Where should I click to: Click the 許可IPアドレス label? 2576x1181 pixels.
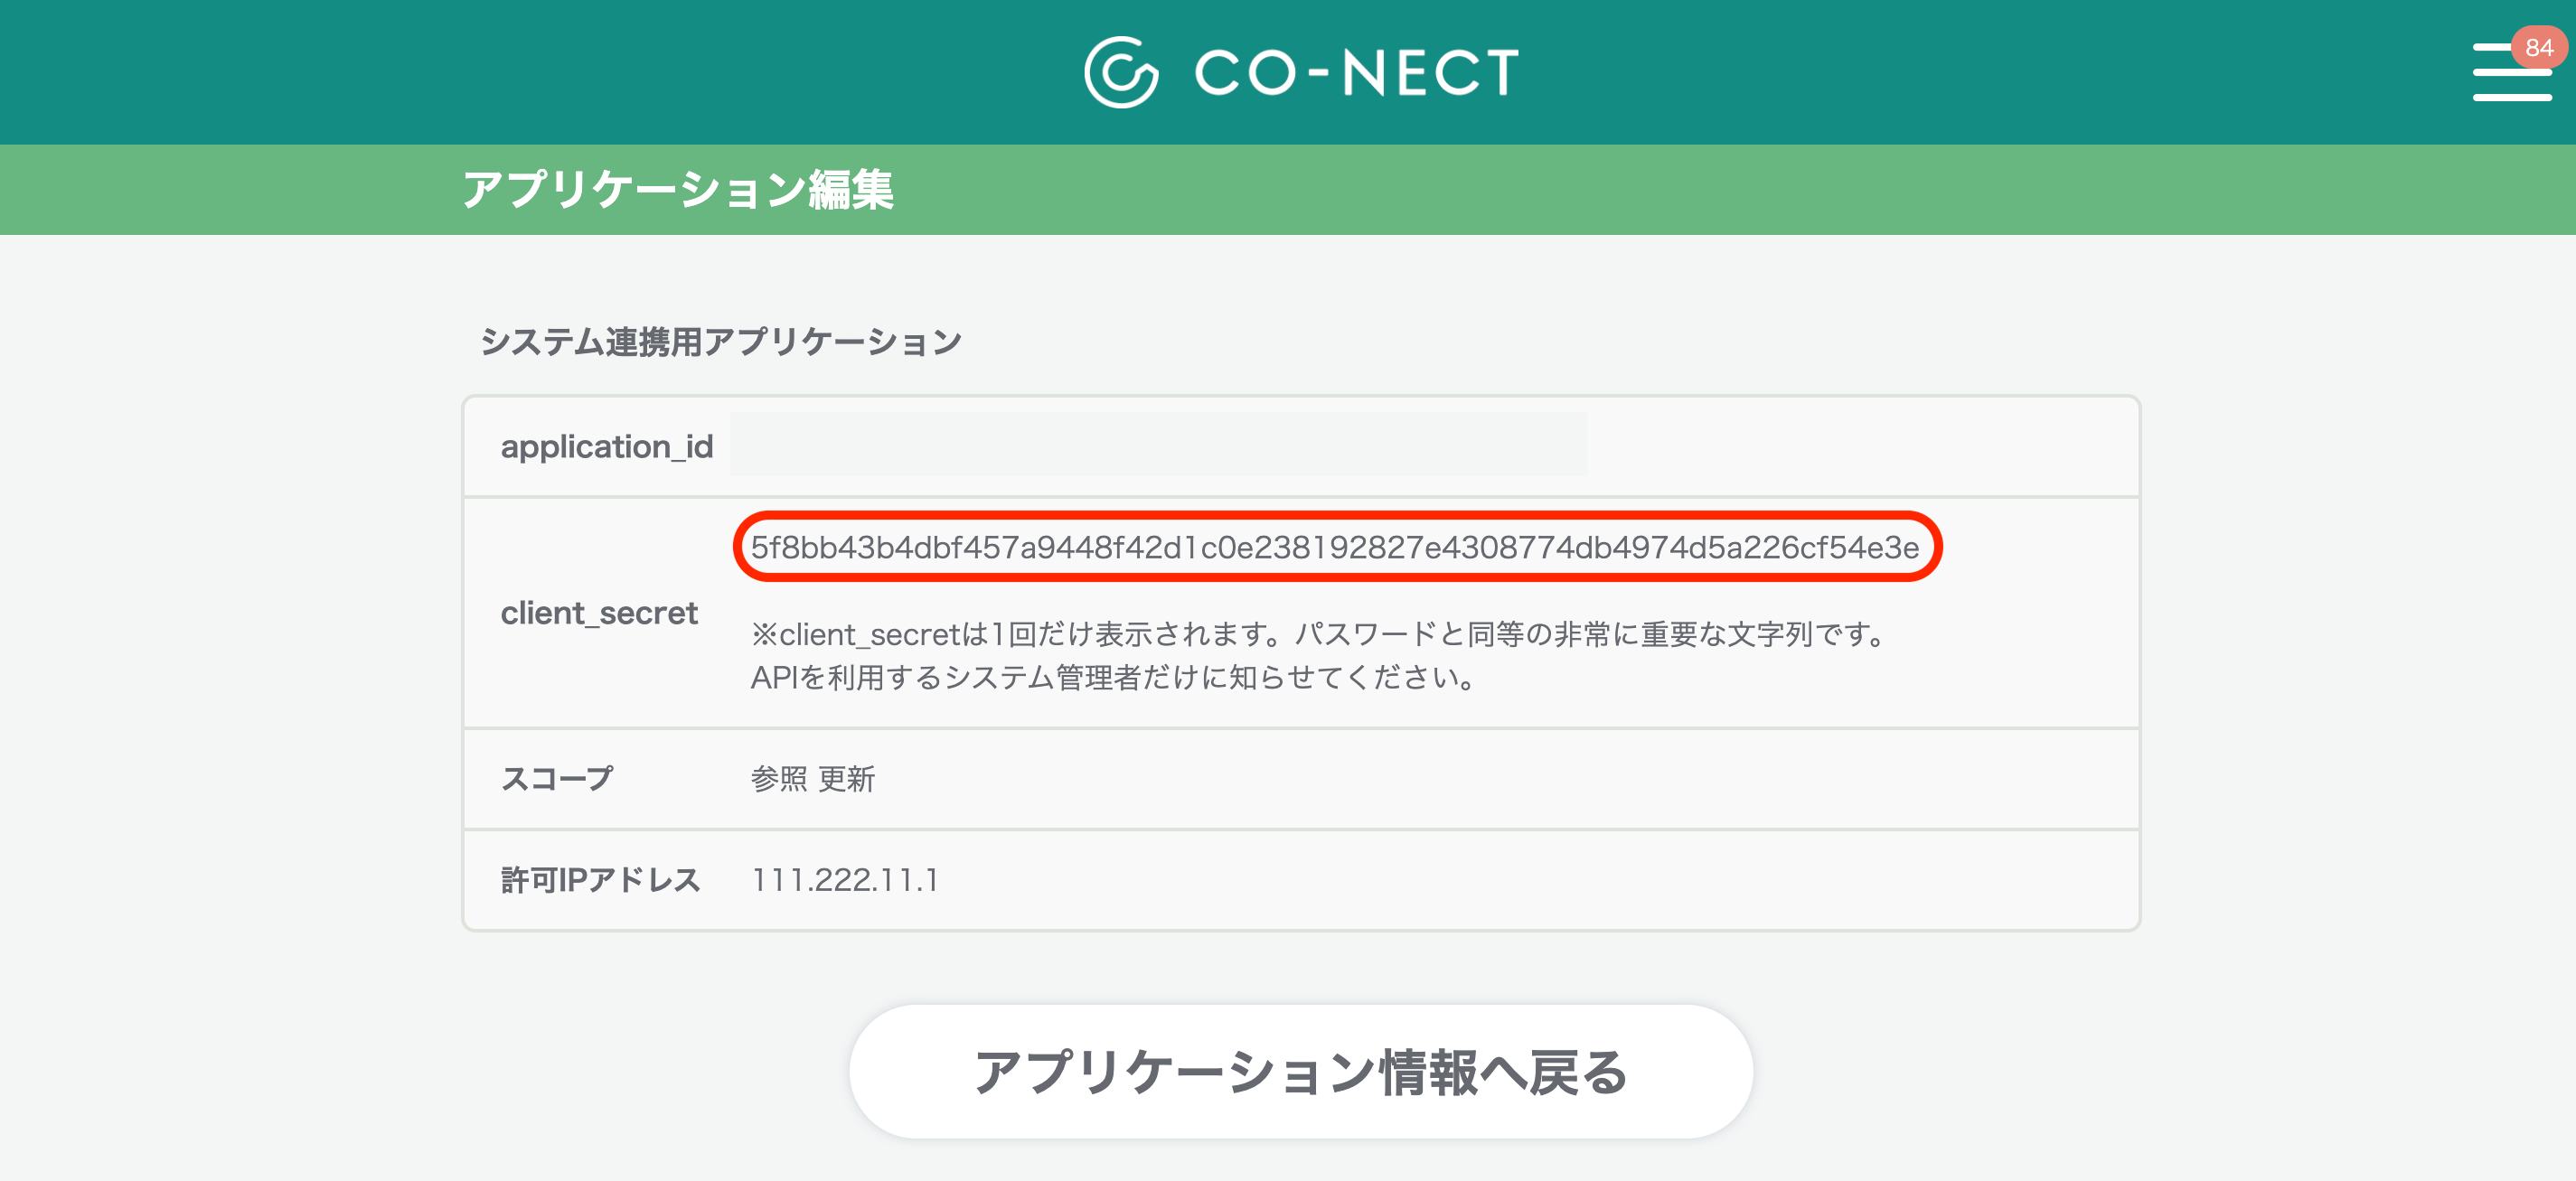(601, 880)
